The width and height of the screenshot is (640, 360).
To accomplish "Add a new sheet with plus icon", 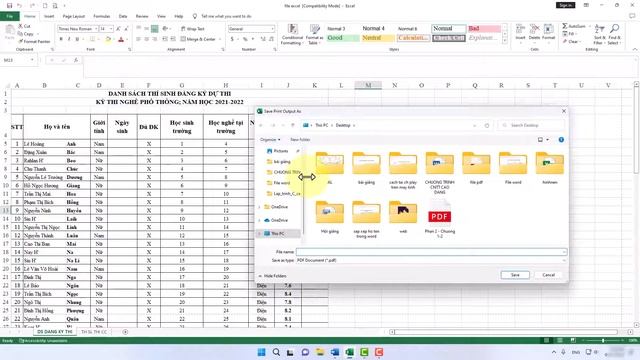I will click(125, 332).
